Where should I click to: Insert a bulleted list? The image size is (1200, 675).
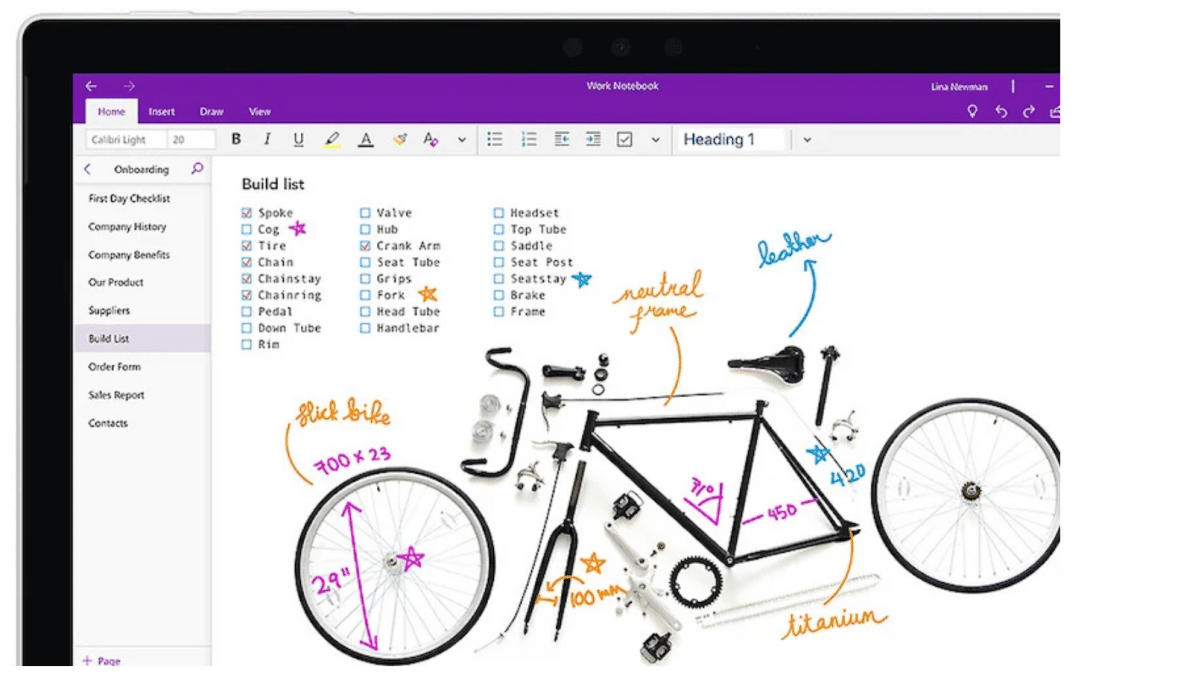tap(494, 140)
